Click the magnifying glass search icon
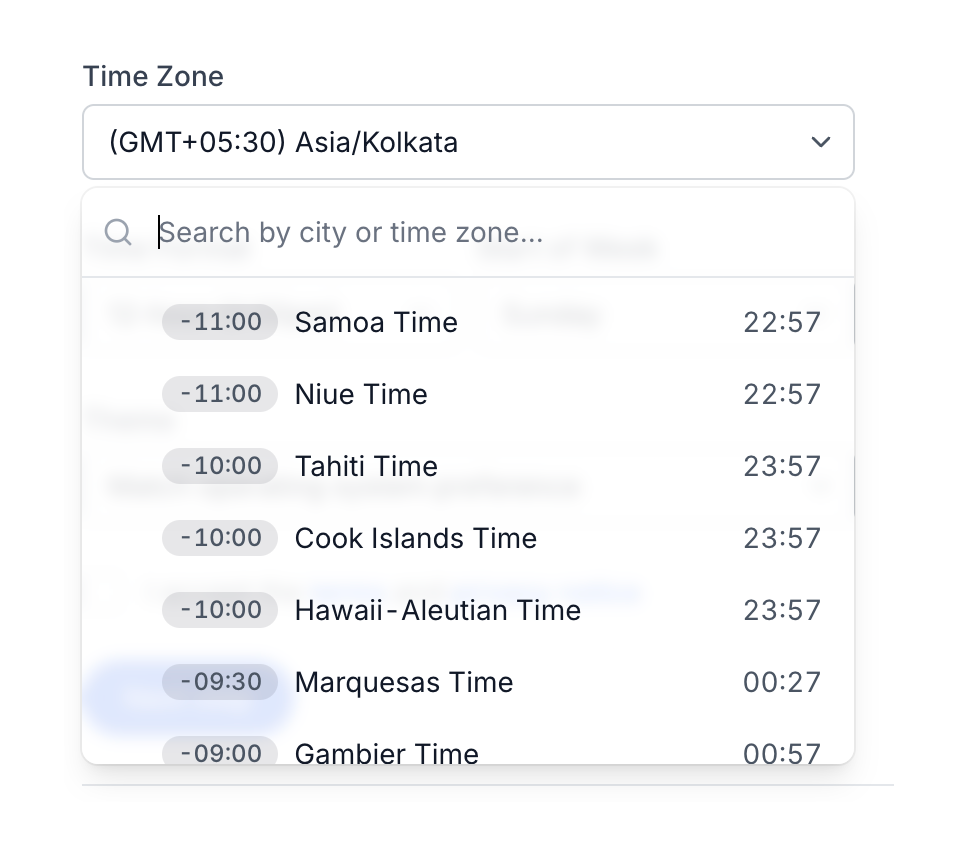The width and height of the screenshot is (958, 866). tap(118, 232)
